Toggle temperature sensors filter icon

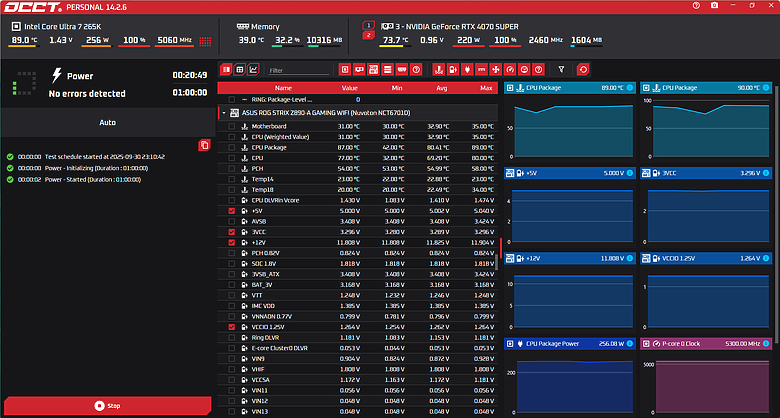439,70
